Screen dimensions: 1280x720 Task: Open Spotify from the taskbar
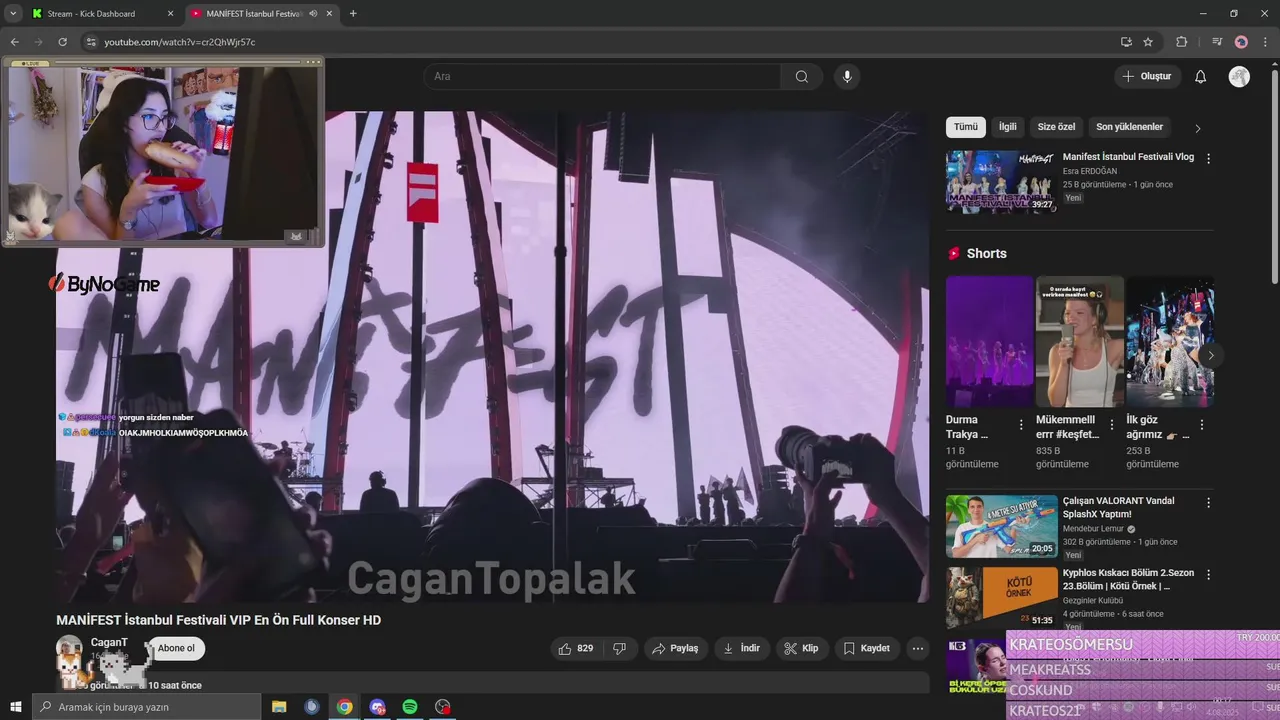click(410, 707)
